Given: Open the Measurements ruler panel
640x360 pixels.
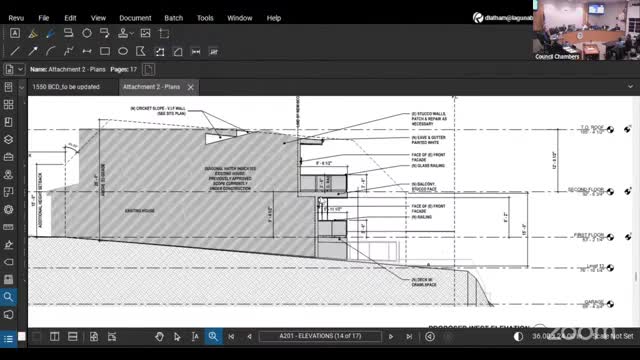Looking at the screenshot, I should [x=9, y=227].
